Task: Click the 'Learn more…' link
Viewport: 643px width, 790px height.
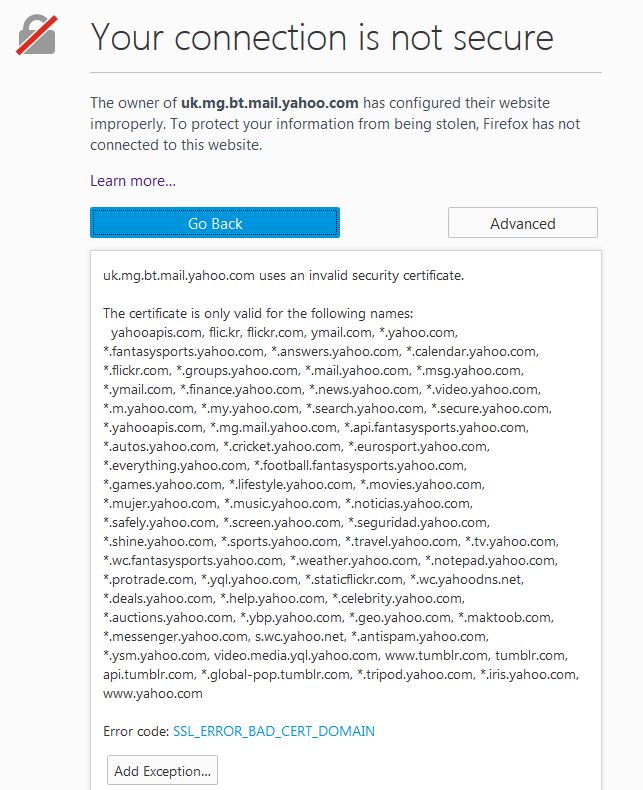Action: 133,181
